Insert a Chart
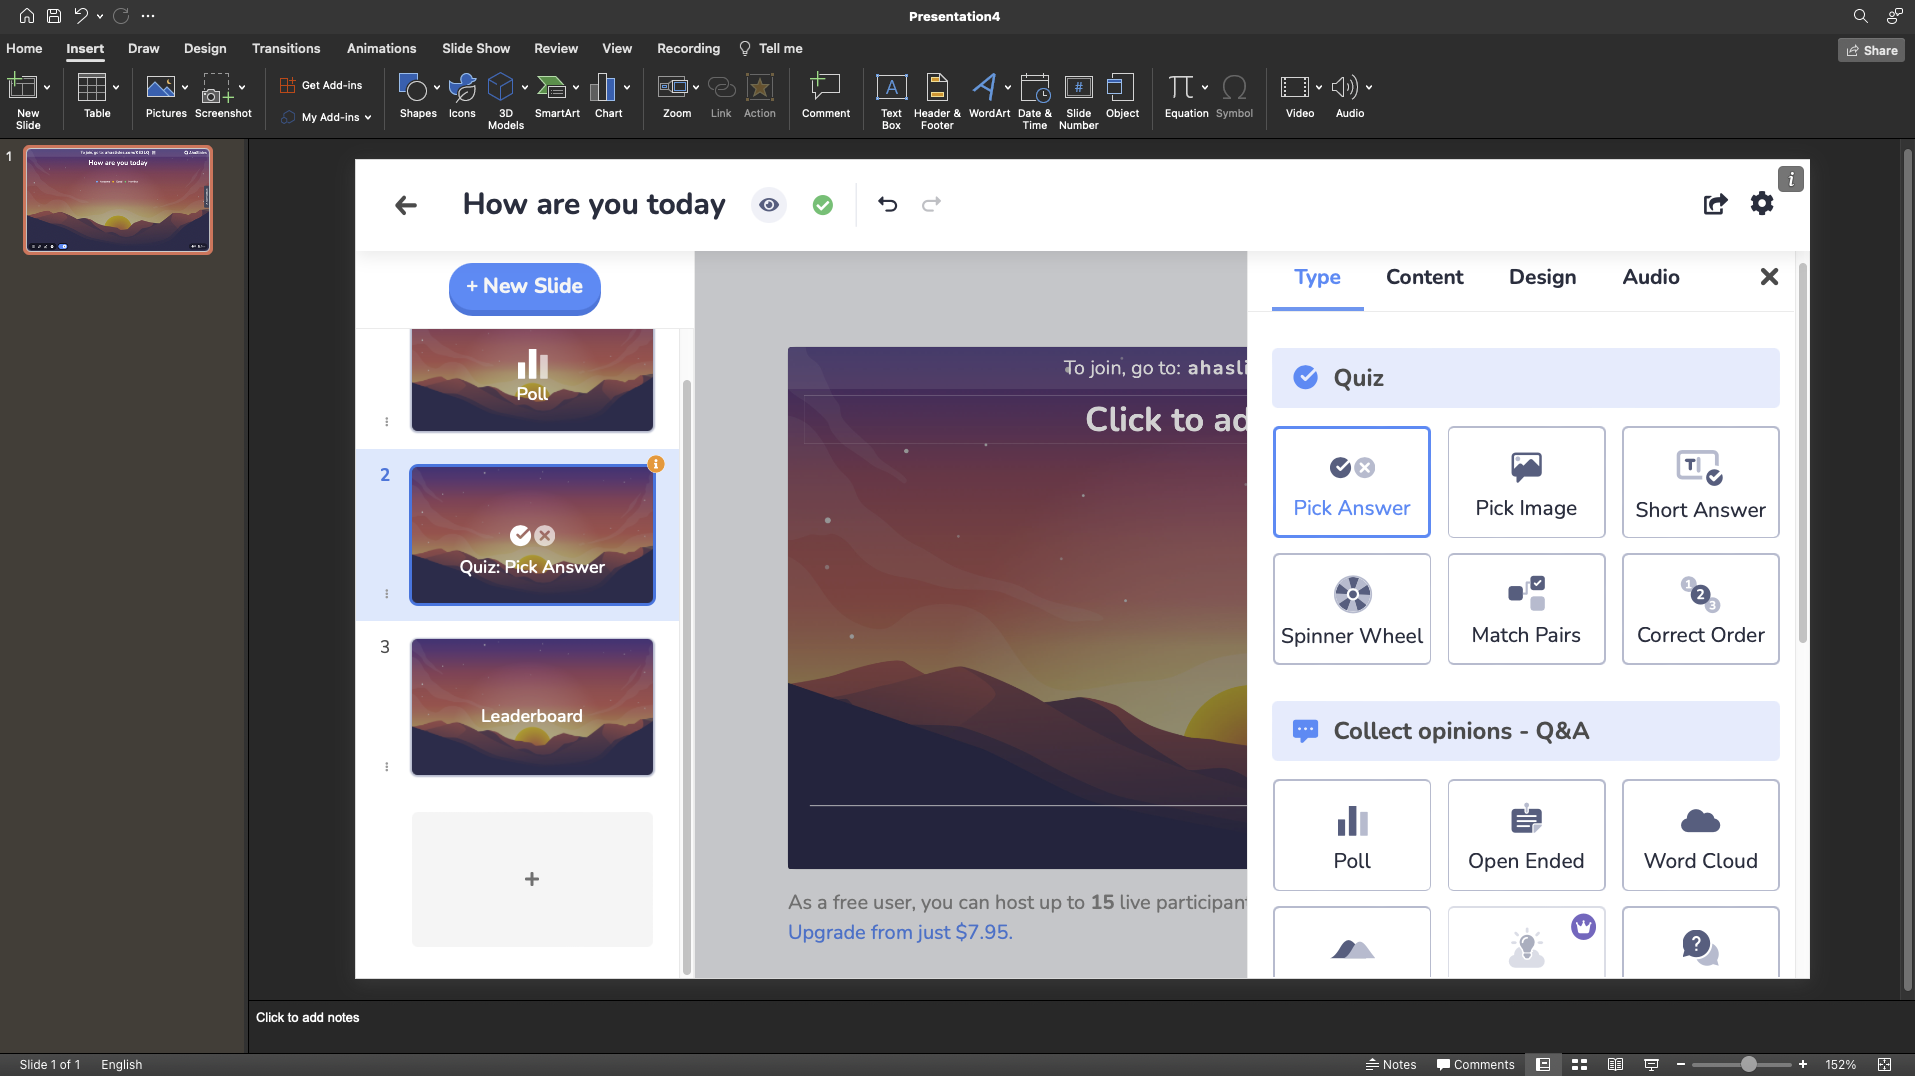 [607, 97]
